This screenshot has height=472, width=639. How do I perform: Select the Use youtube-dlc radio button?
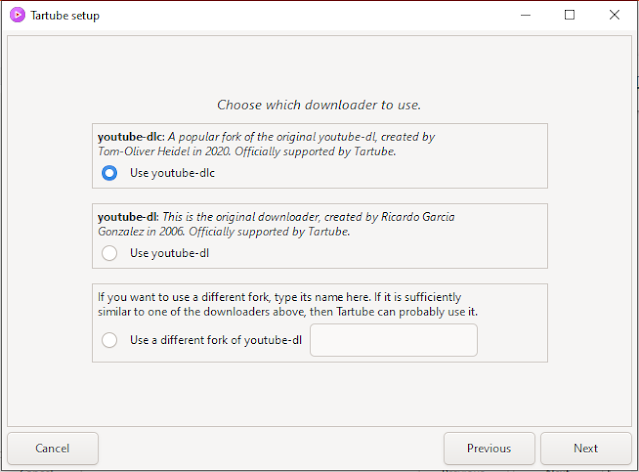(109, 173)
